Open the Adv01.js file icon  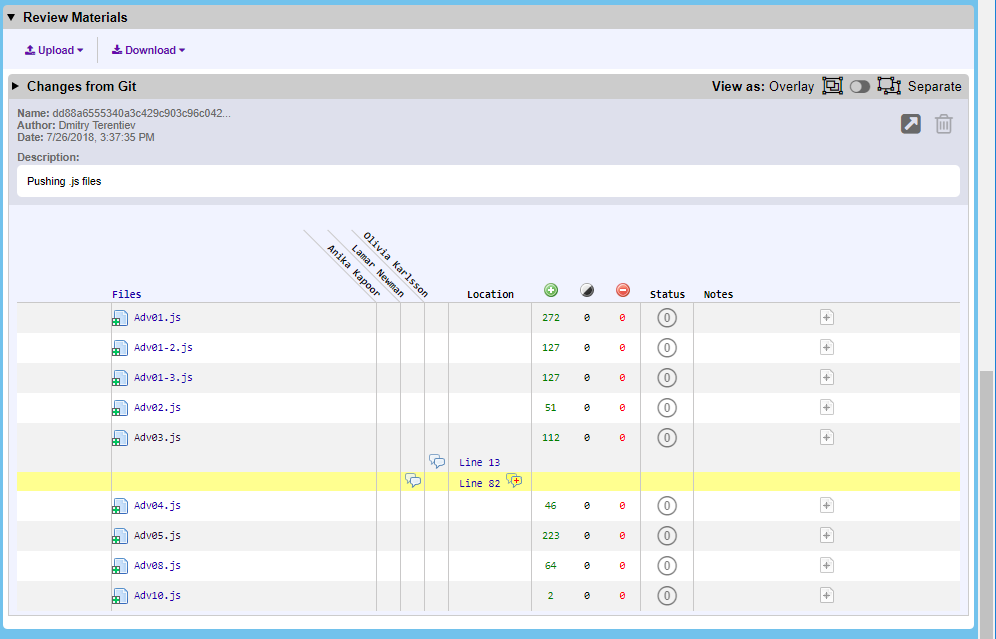120,317
